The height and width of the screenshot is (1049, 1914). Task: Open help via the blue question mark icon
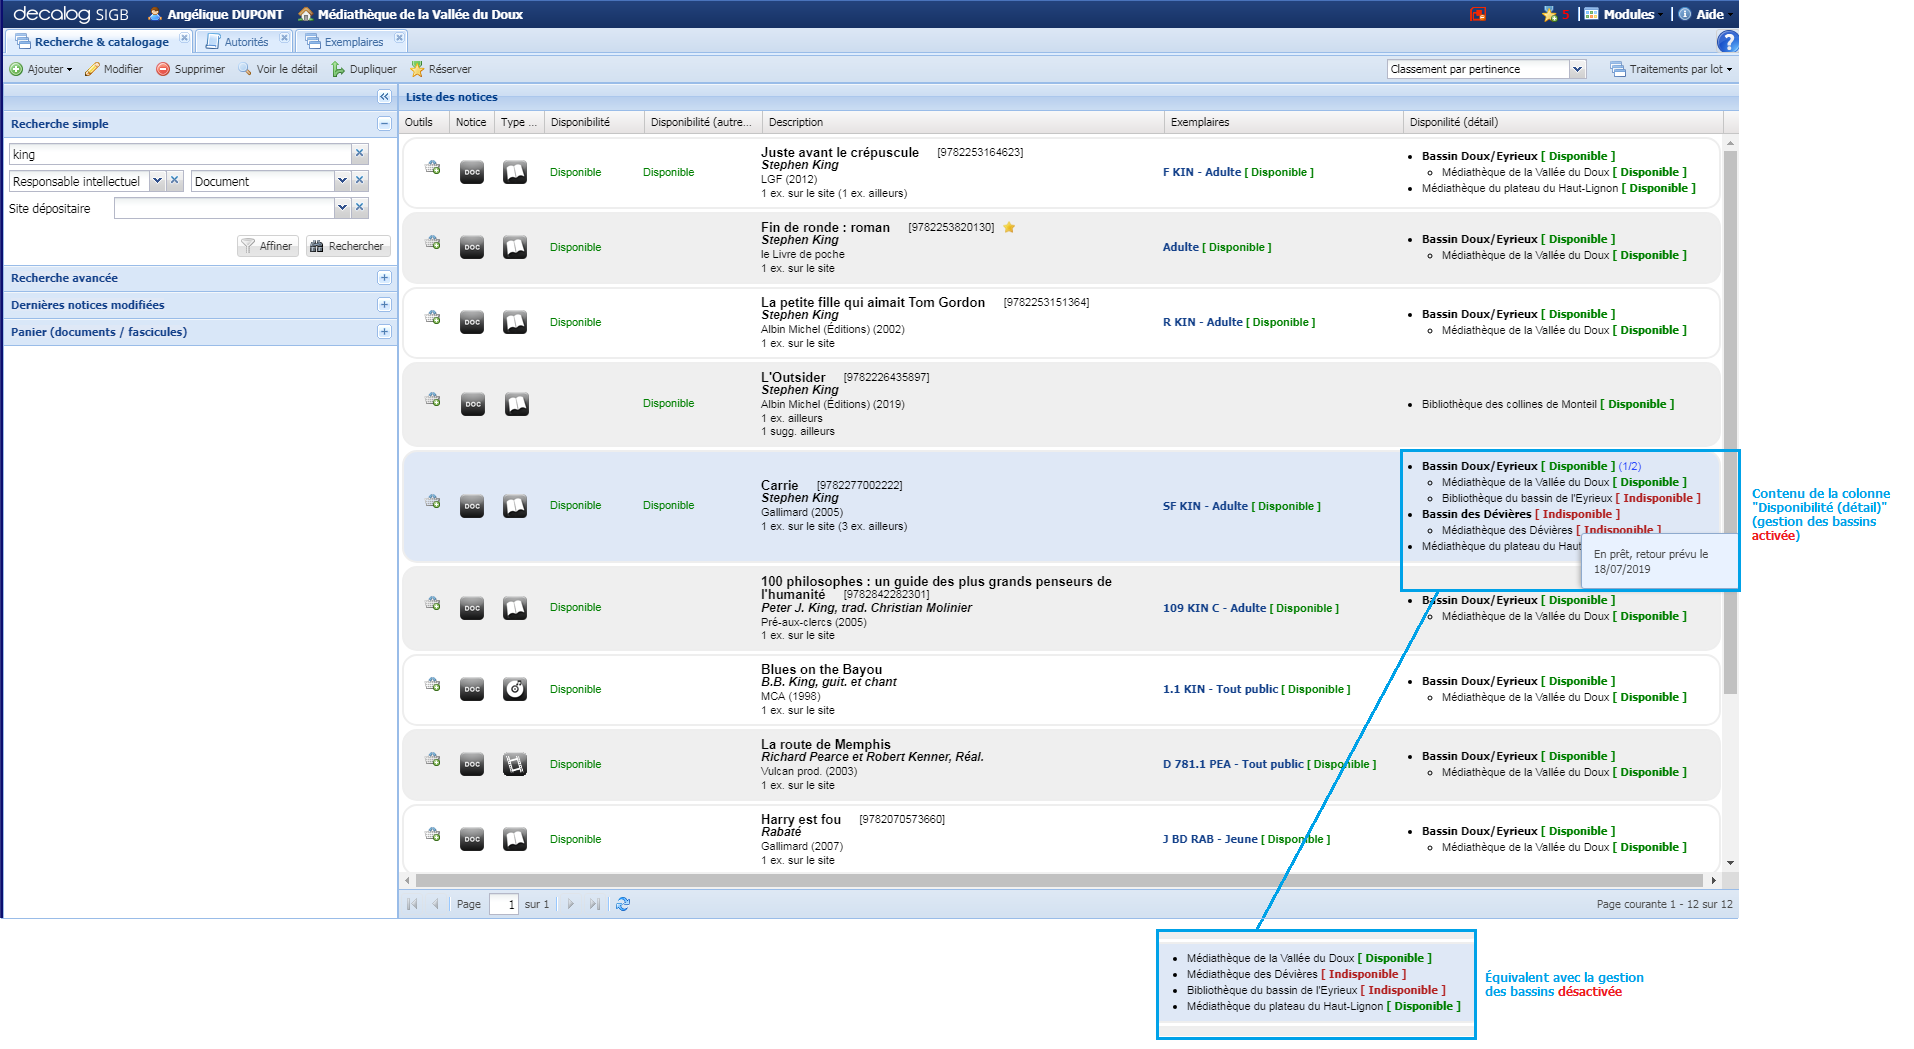click(1728, 42)
